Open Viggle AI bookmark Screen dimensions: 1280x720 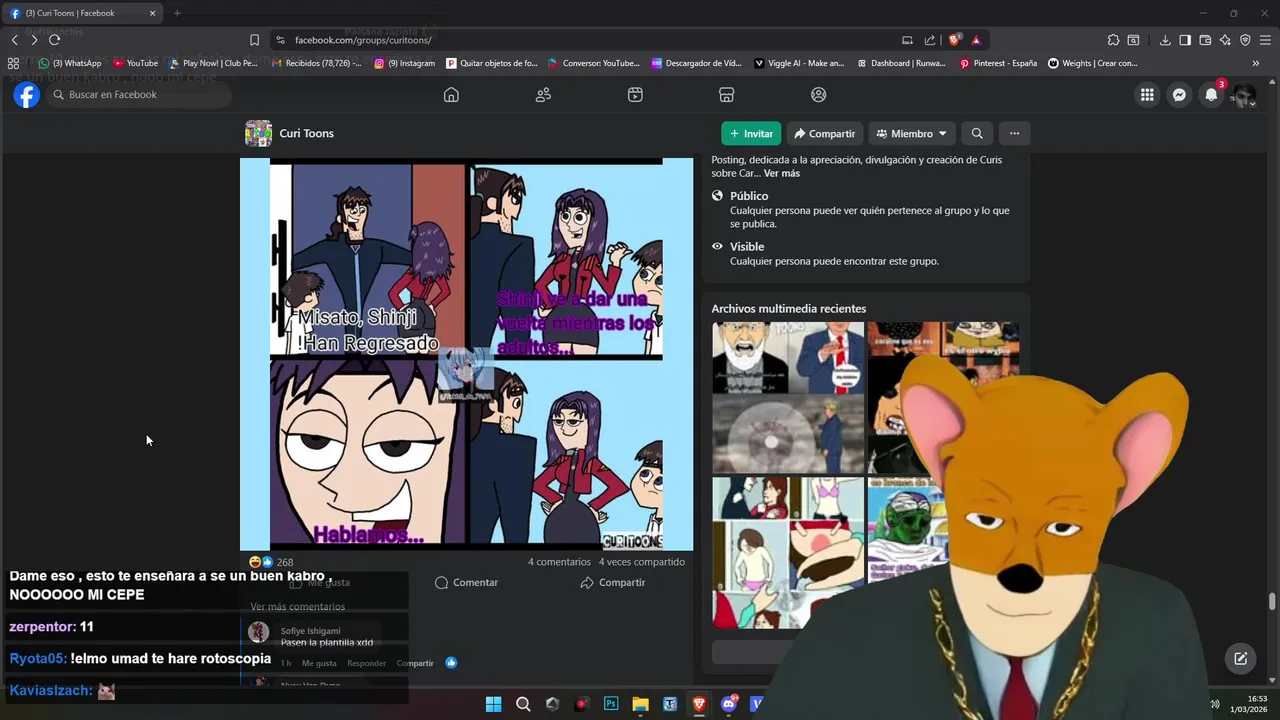pyautogui.click(x=799, y=63)
